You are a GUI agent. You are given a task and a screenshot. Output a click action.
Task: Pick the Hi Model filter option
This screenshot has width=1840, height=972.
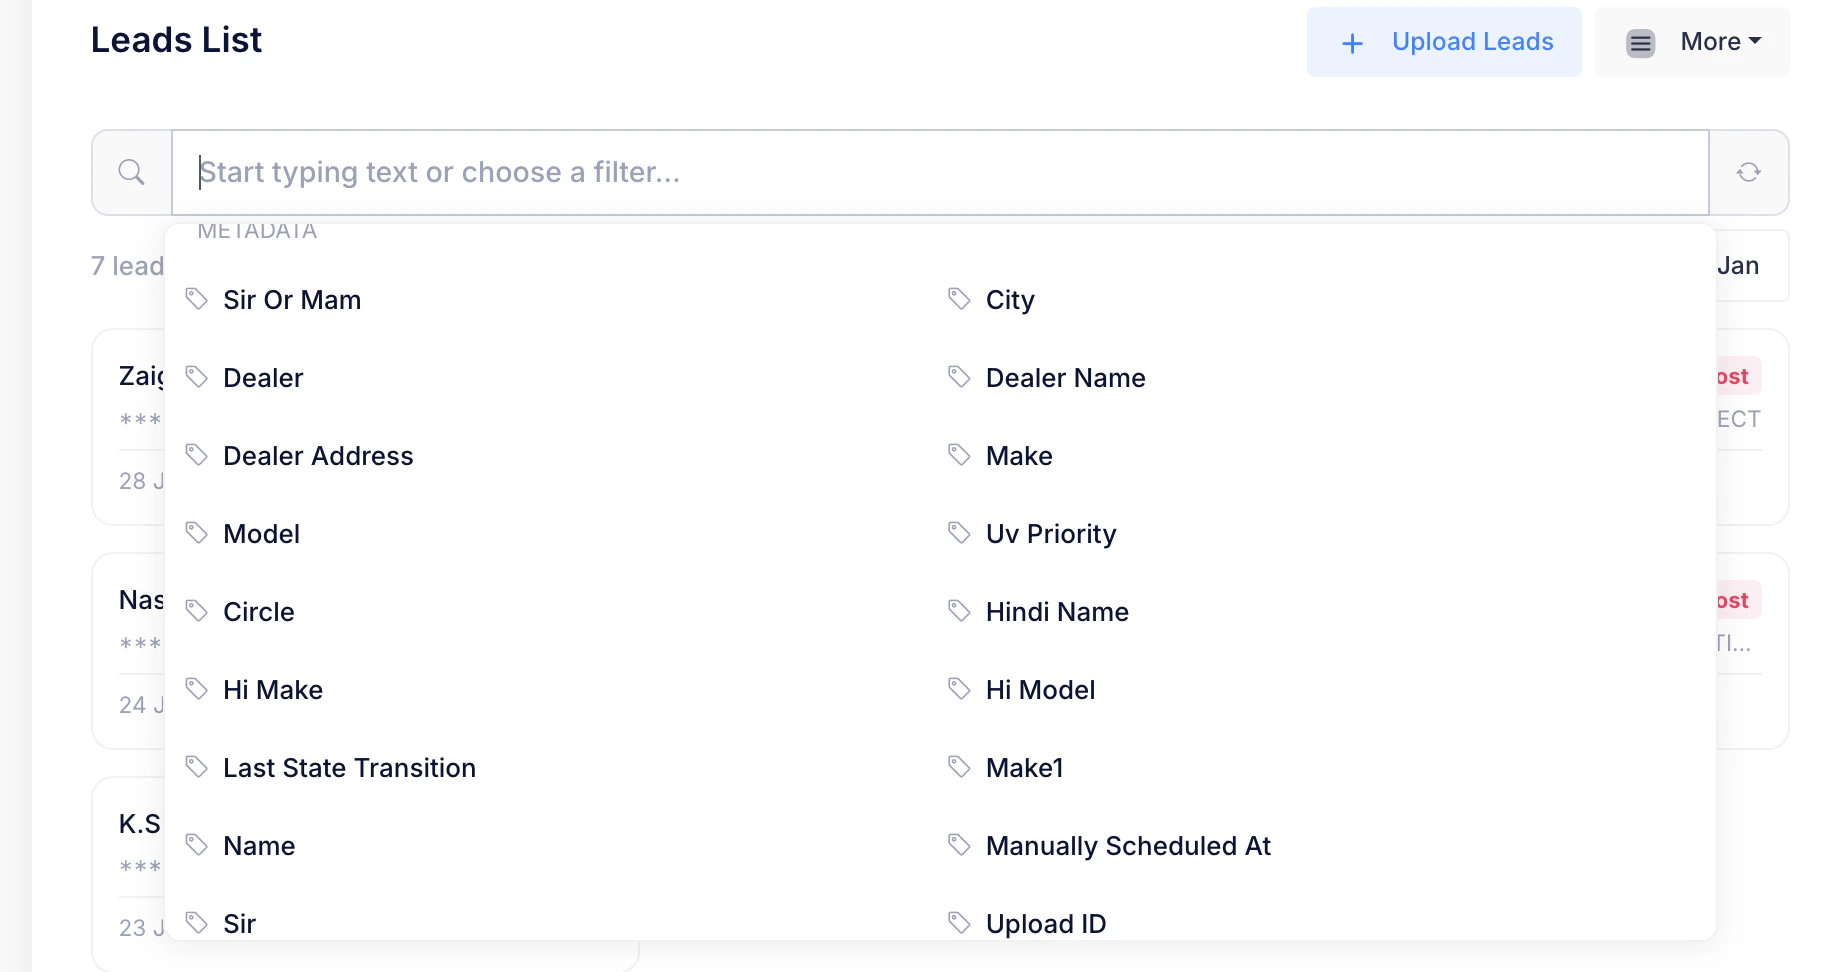click(1040, 690)
